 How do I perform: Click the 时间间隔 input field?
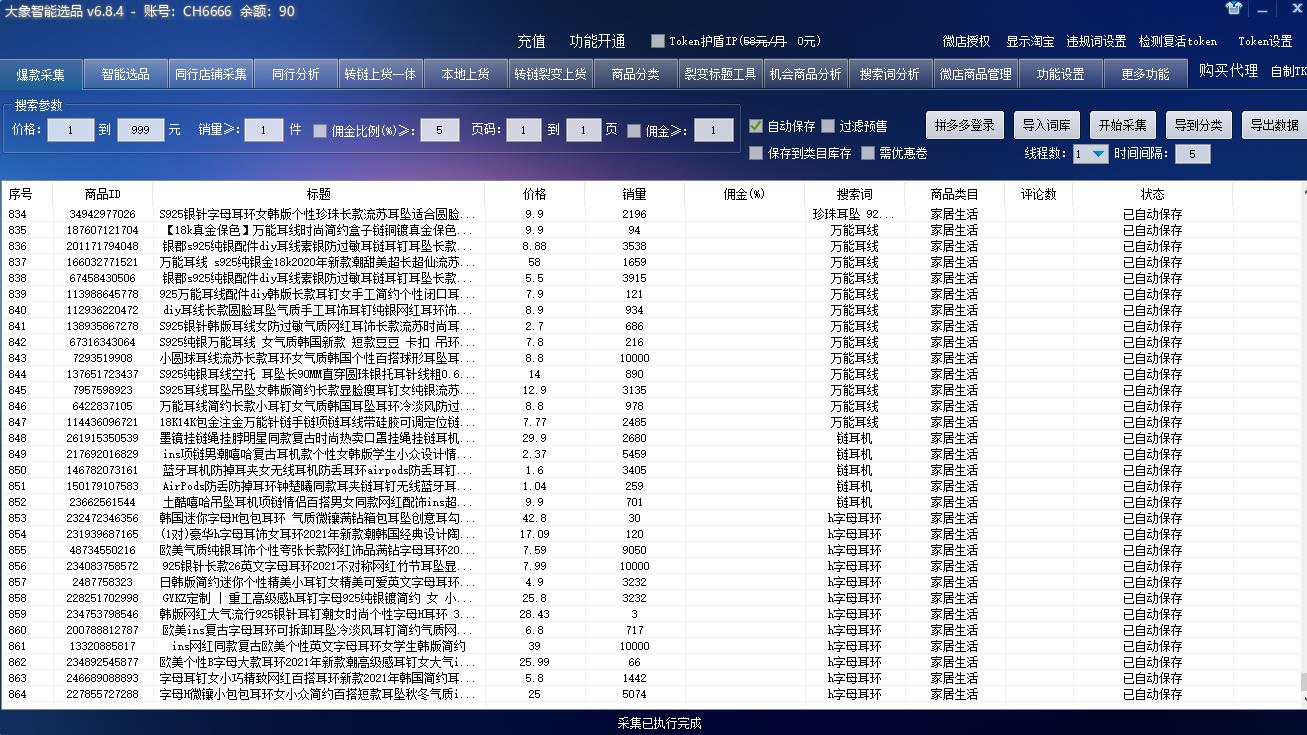click(x=1192, y=154)
